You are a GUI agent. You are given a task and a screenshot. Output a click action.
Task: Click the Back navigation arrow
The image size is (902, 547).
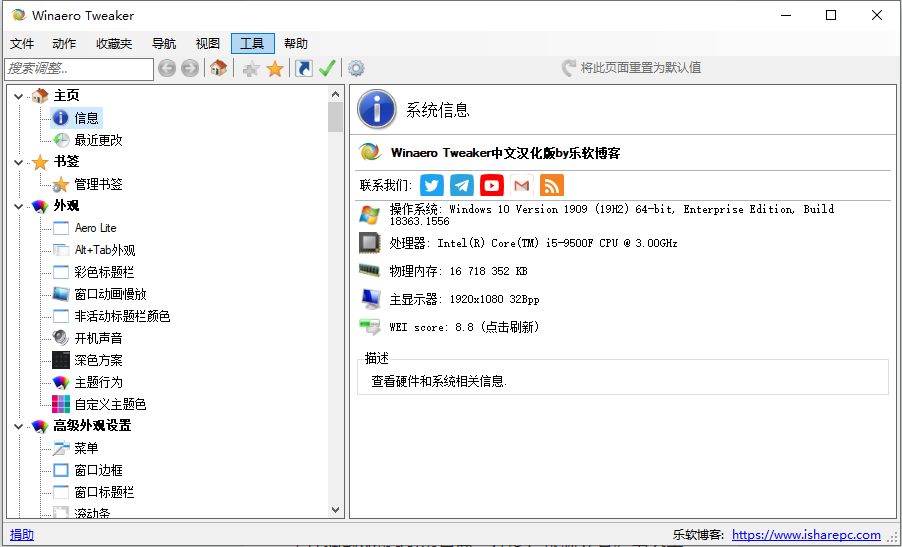167,68
